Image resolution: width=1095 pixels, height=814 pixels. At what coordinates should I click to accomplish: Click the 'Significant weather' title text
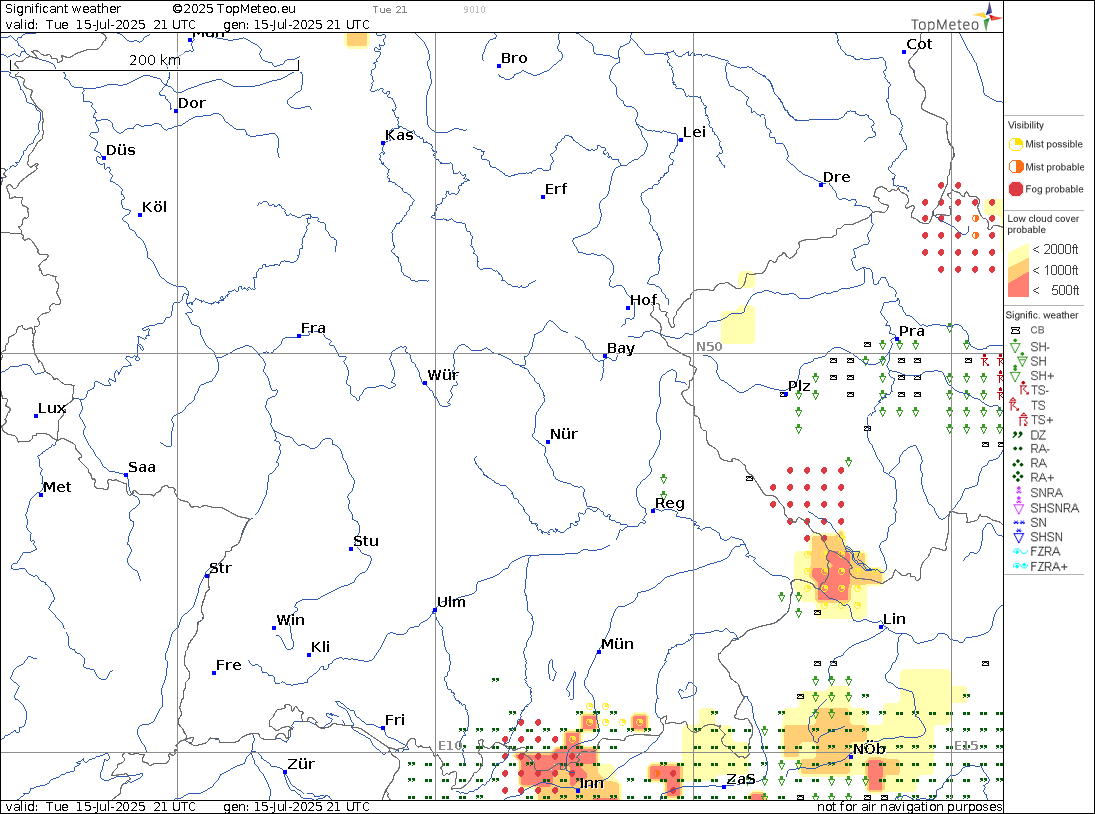point(63,9)
